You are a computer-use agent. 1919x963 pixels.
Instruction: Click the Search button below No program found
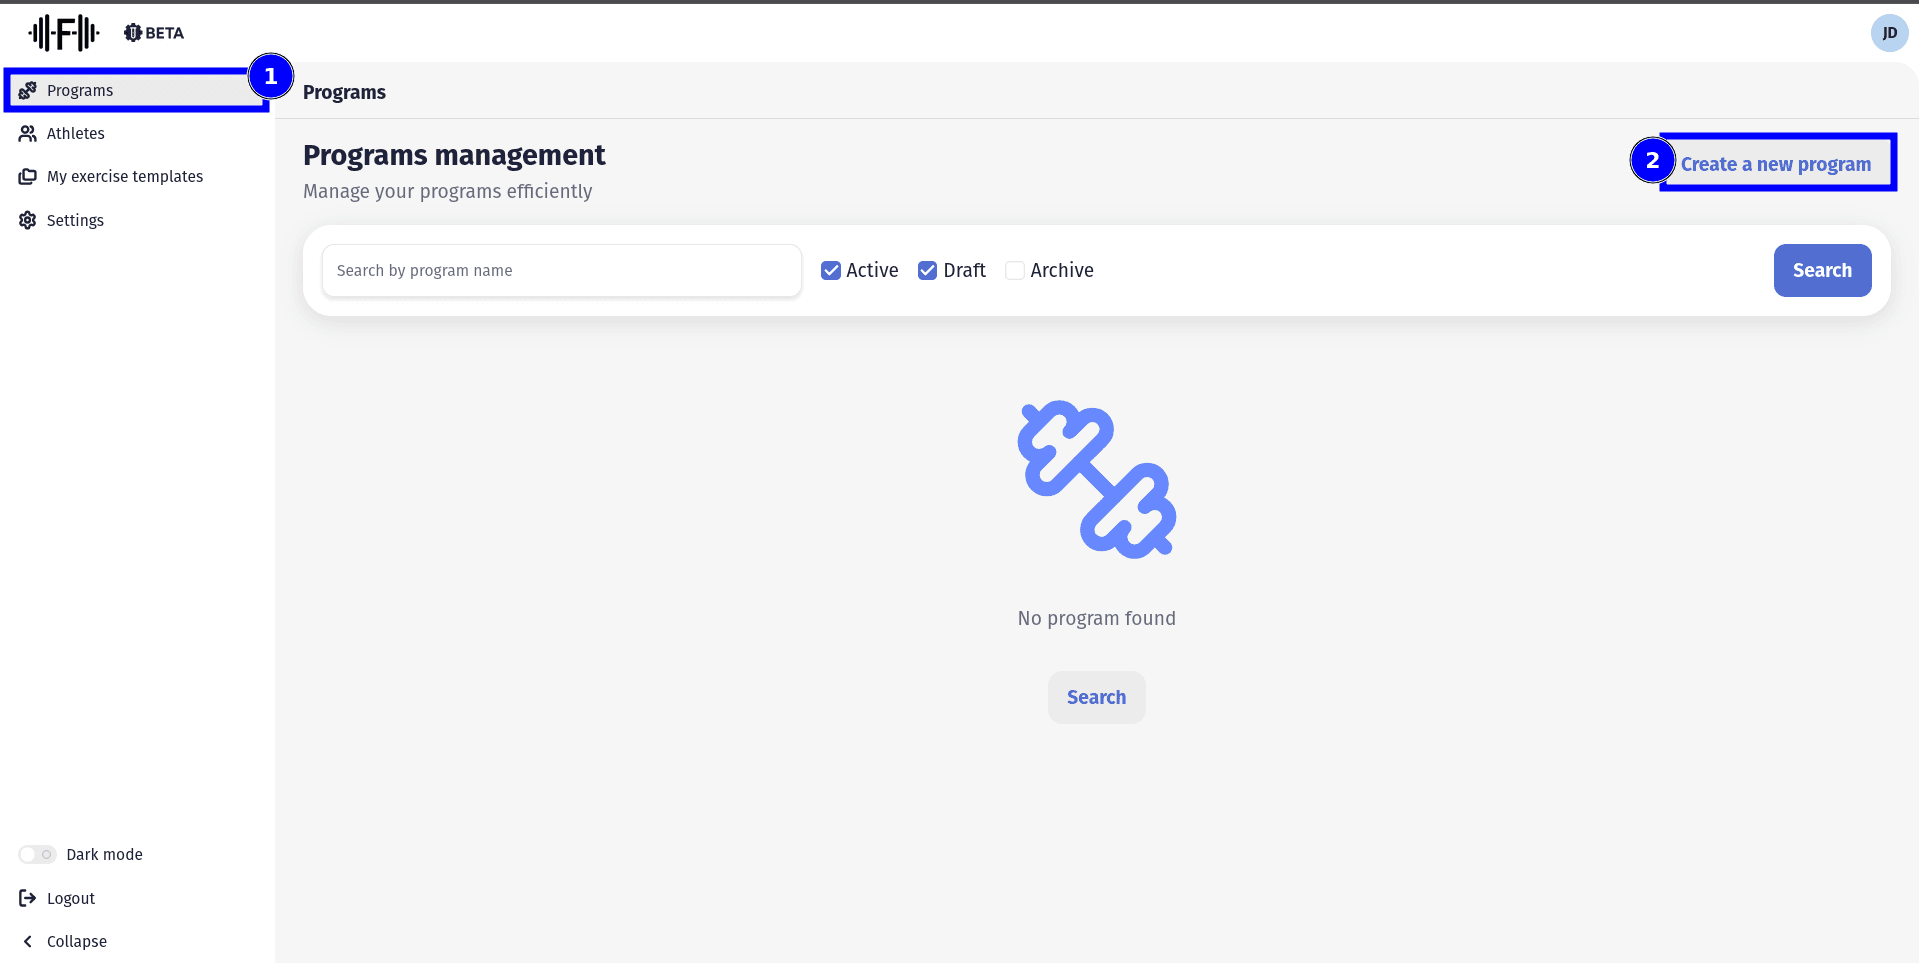click(x=1096, y=697)
